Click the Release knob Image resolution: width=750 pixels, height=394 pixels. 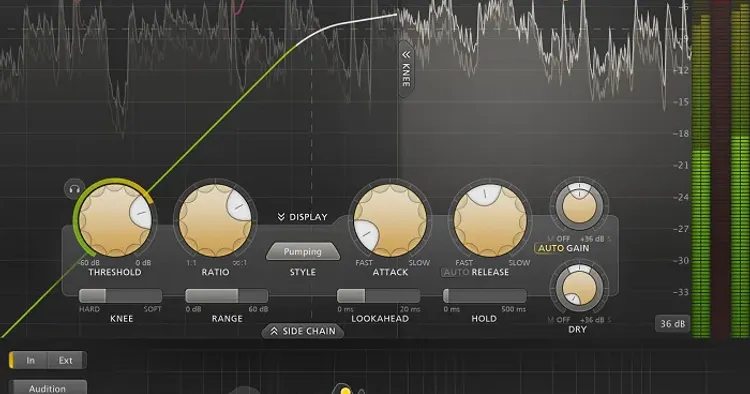pyautogui.click(x=490, y=220)
